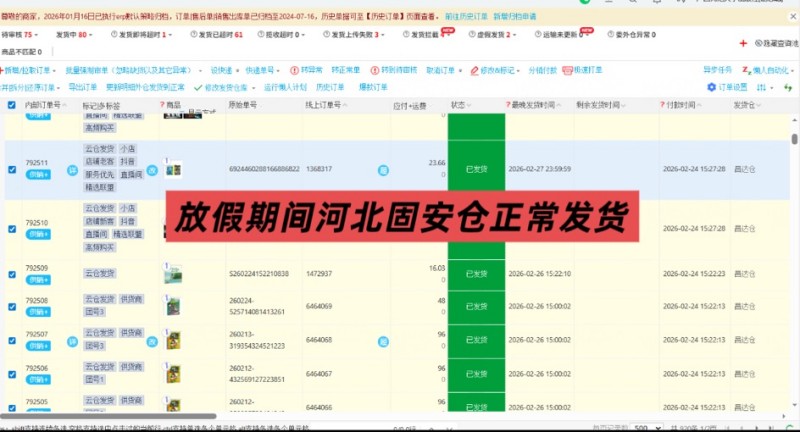Click the 极速打单 printer icon

(567, 70)
